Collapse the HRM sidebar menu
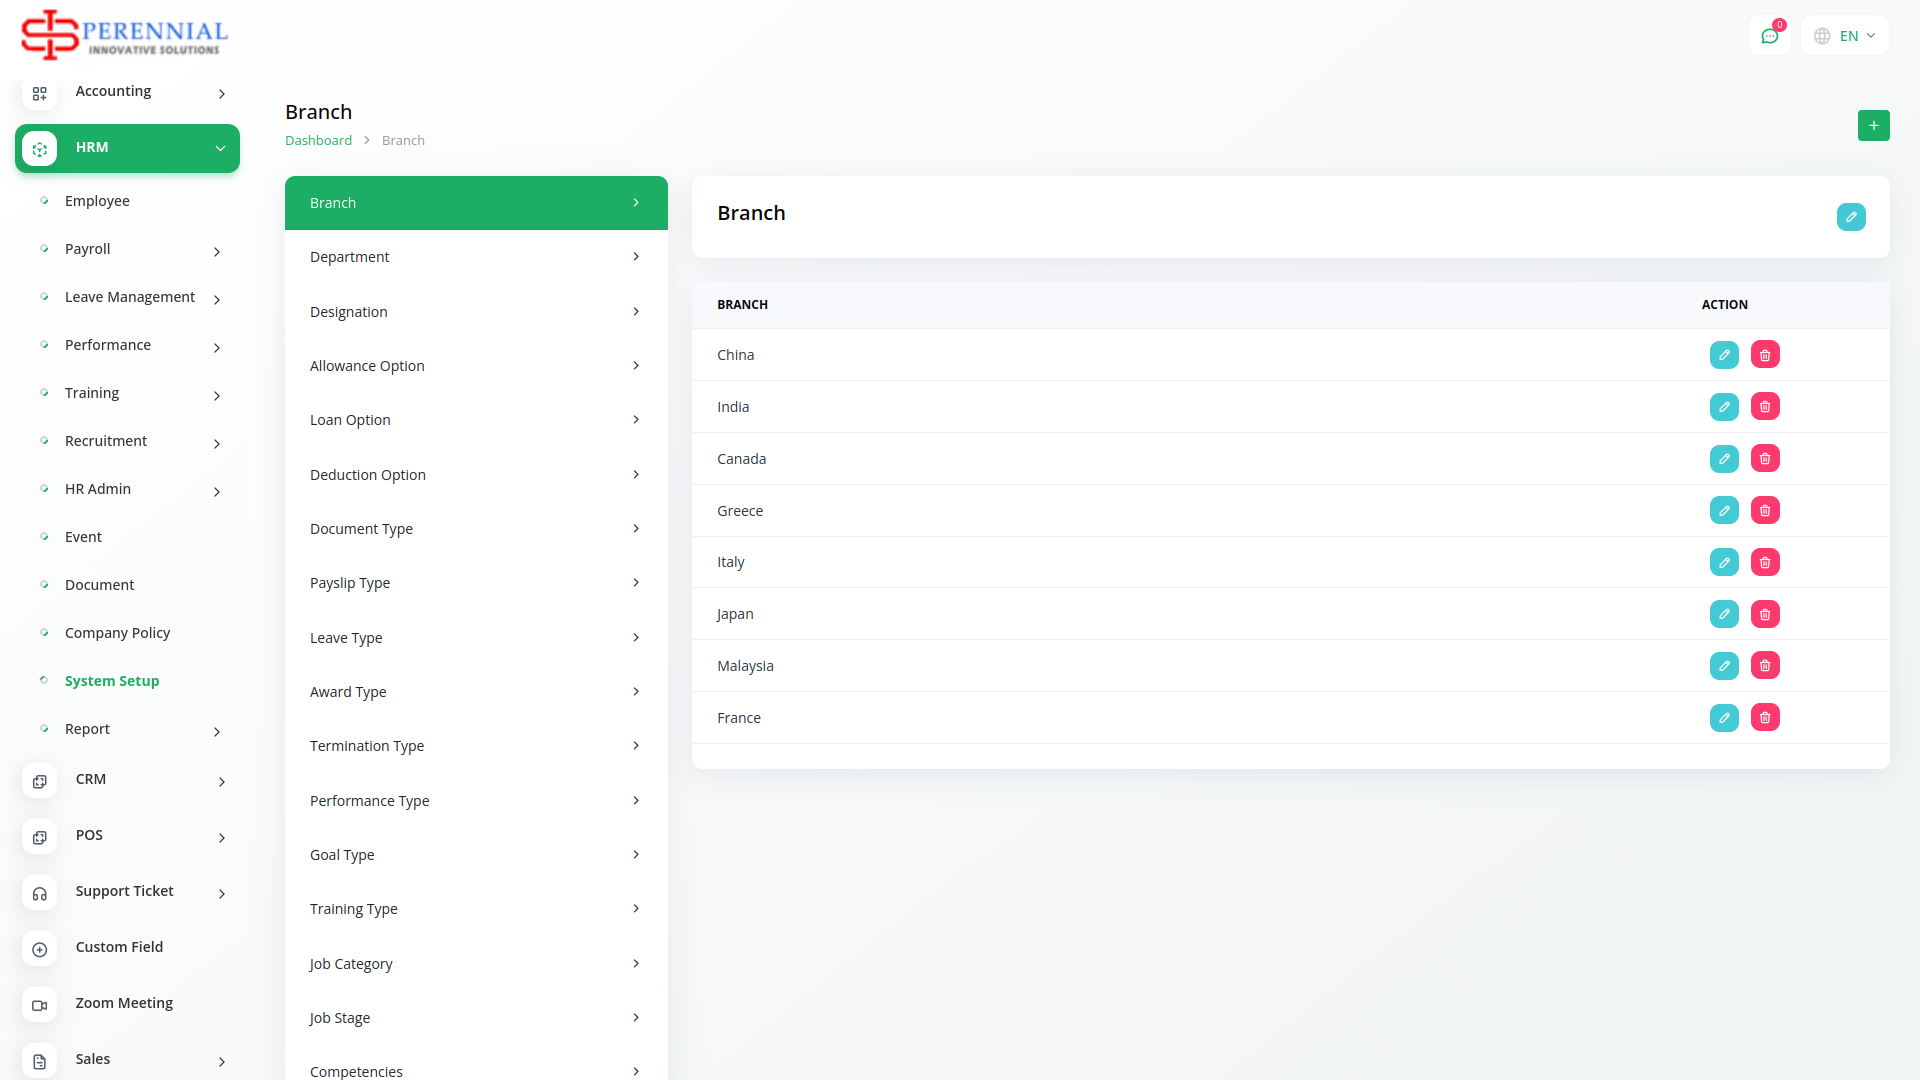Viewport: 1920px width, 1080px height. click(127, 148)
